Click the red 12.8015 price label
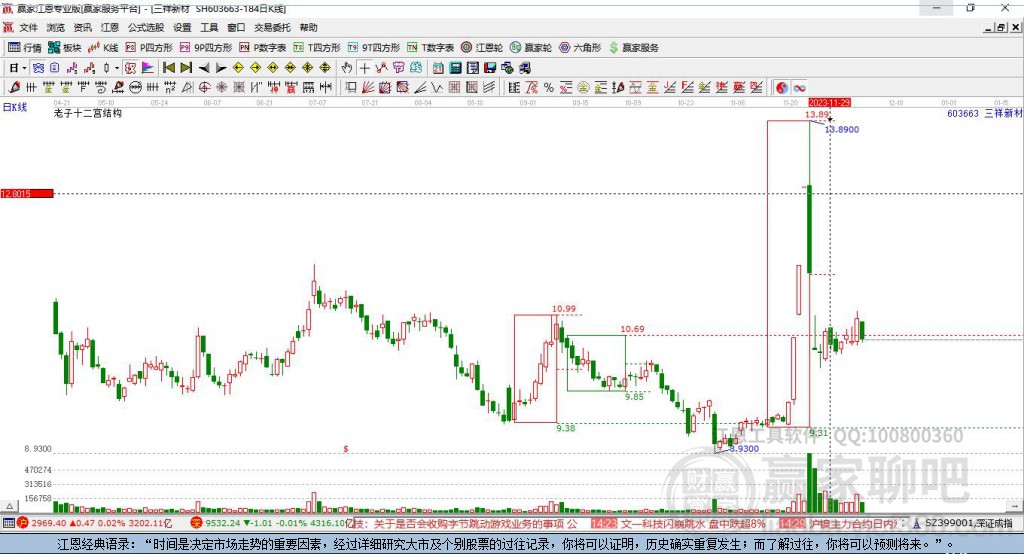The height and width of the screenshot is (554, 1024). point(27,193)
